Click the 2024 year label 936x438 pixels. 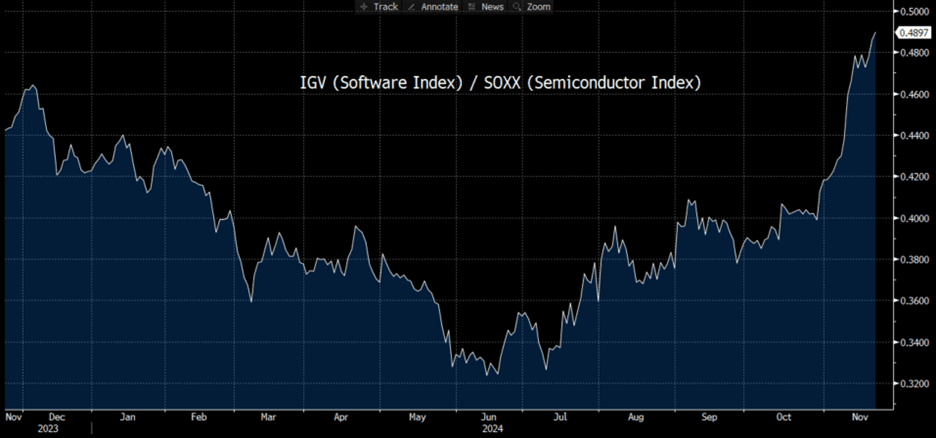[x=494, y=428]
